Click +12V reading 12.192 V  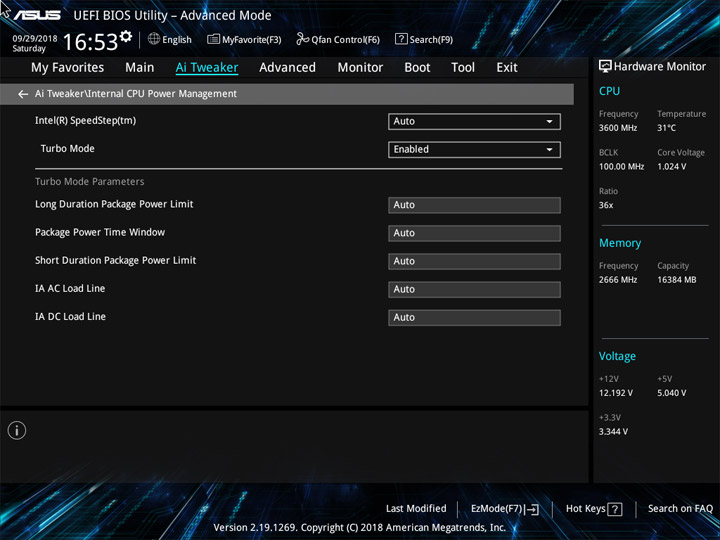pos(616,393)
